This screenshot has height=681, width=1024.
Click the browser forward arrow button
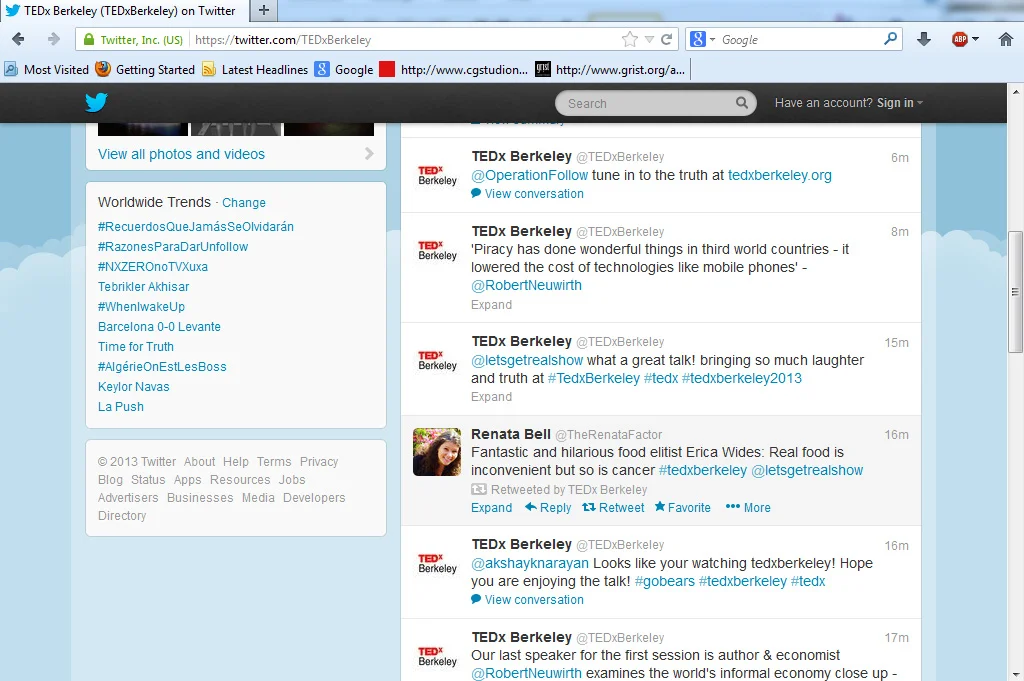pyautogui.click(x=54, y=39)
